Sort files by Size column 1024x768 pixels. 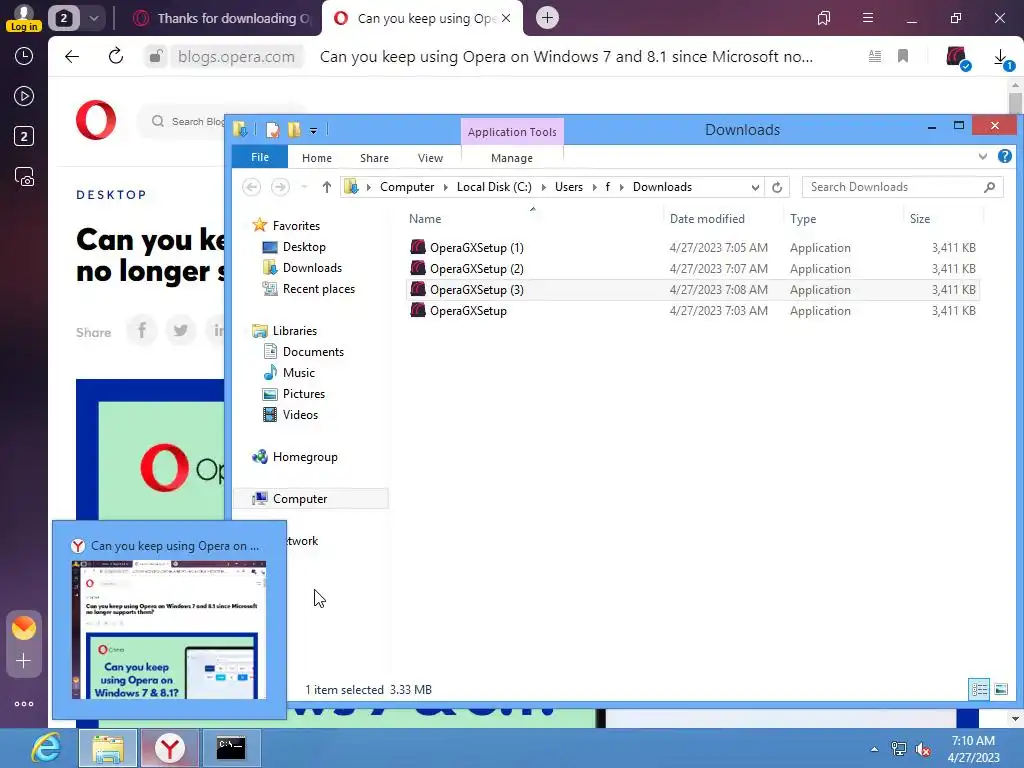click(920, 219)
